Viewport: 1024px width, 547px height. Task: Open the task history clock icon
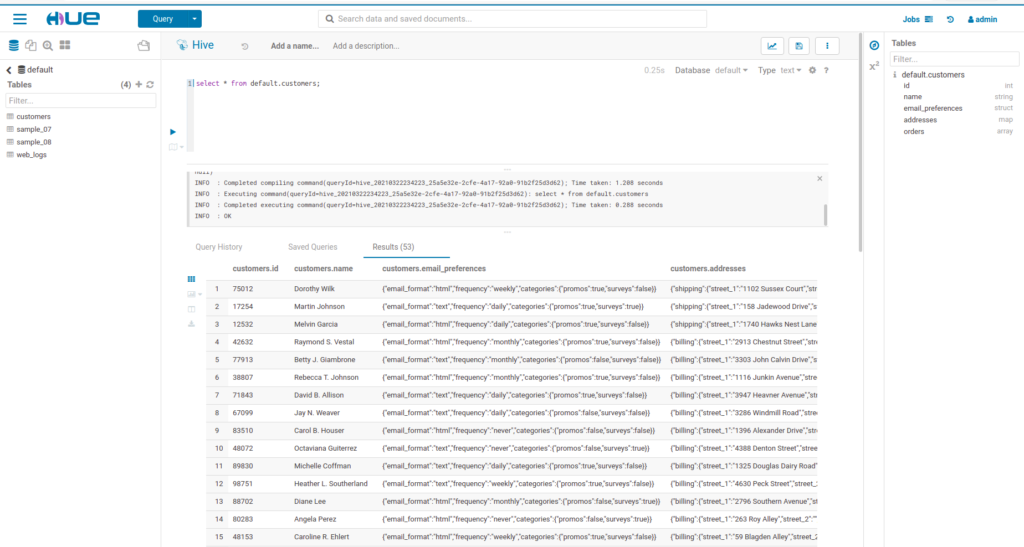click(x=950, y=20)
